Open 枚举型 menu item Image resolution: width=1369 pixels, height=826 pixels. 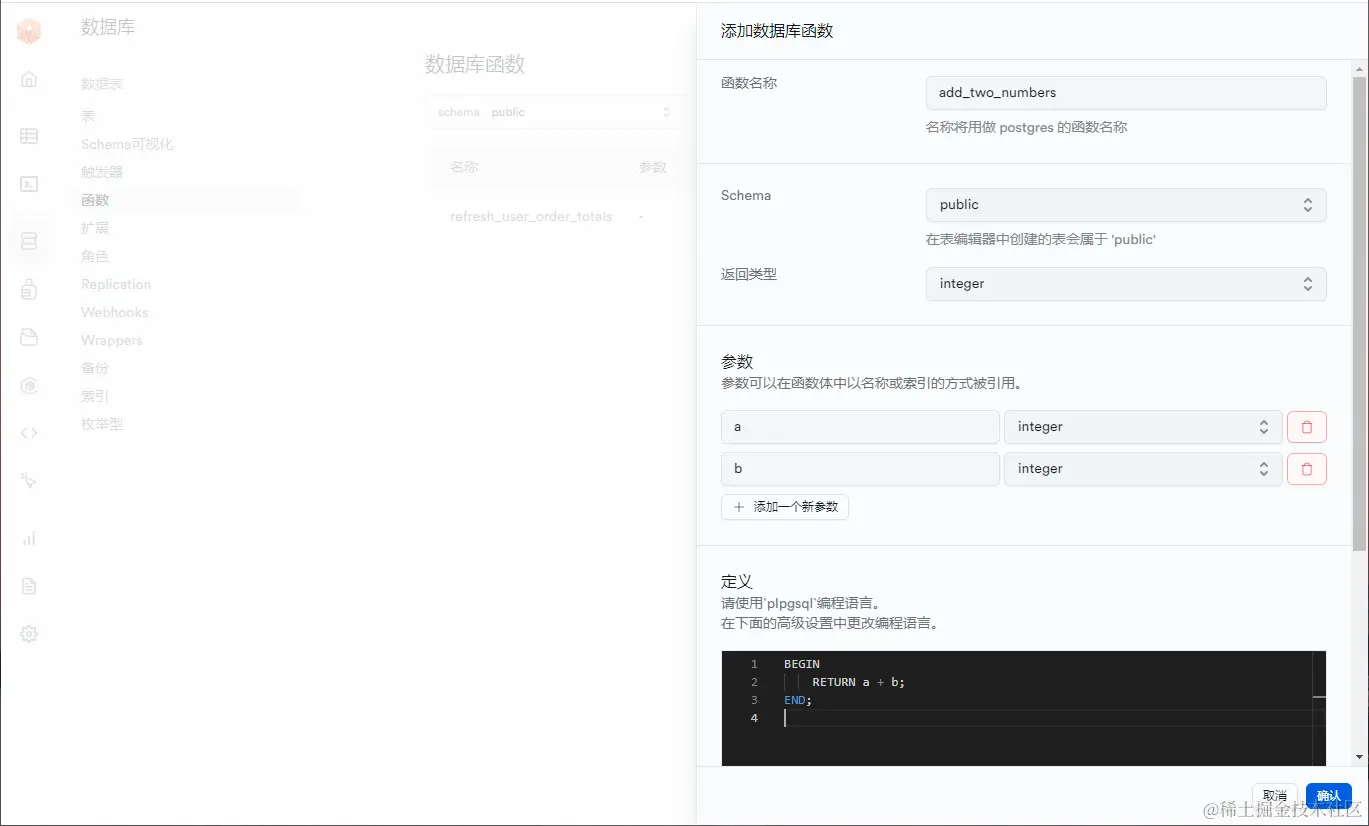coord(102,424)
